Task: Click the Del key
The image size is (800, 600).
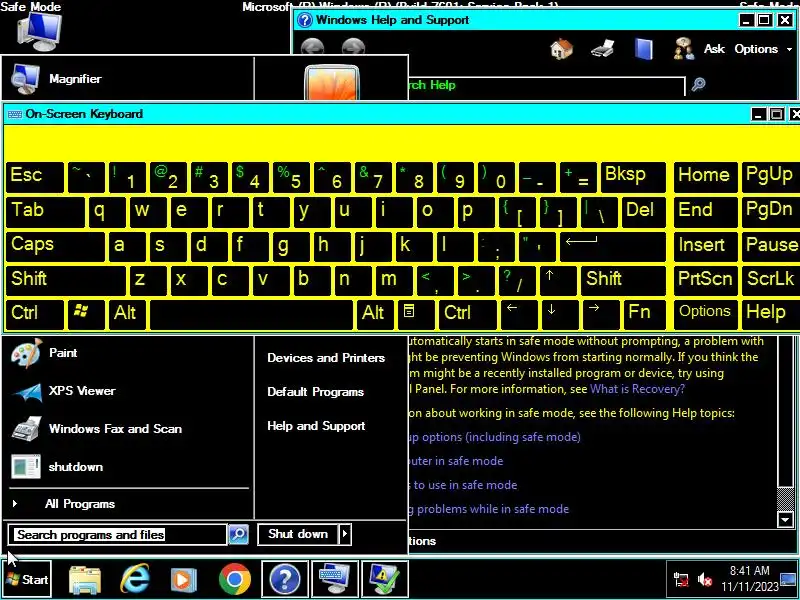Action: click(x=643, y=212)
